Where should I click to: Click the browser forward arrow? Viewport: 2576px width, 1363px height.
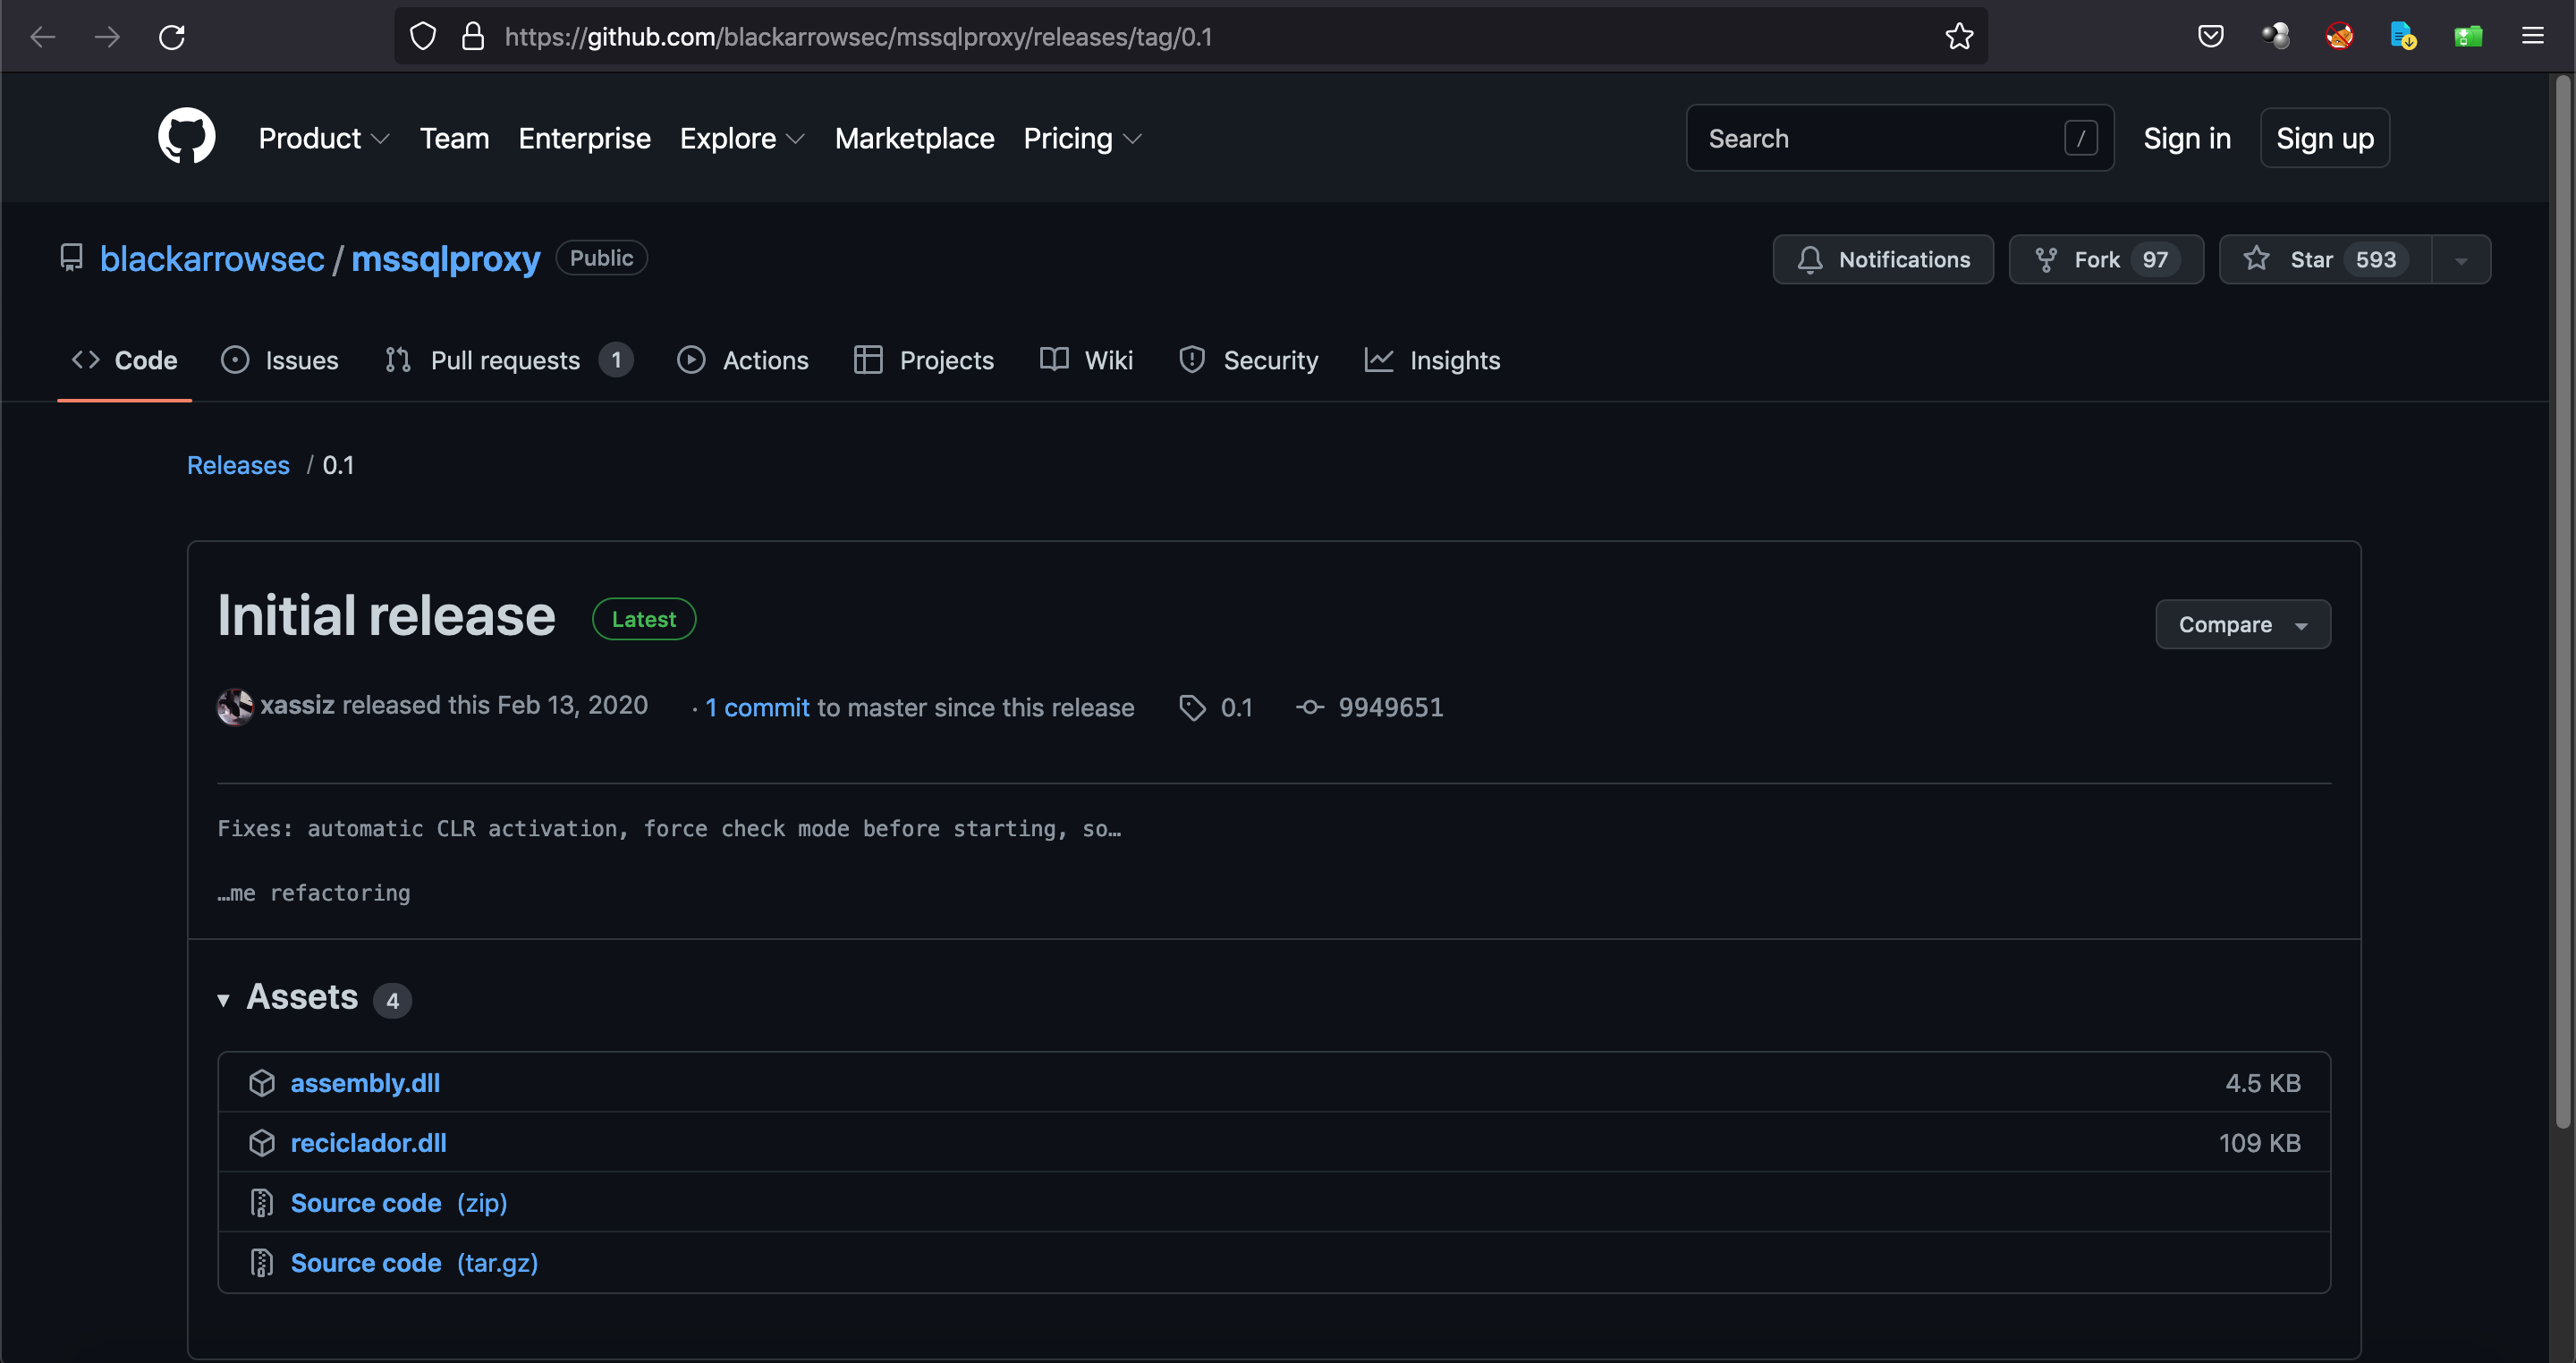click(107, 37)
